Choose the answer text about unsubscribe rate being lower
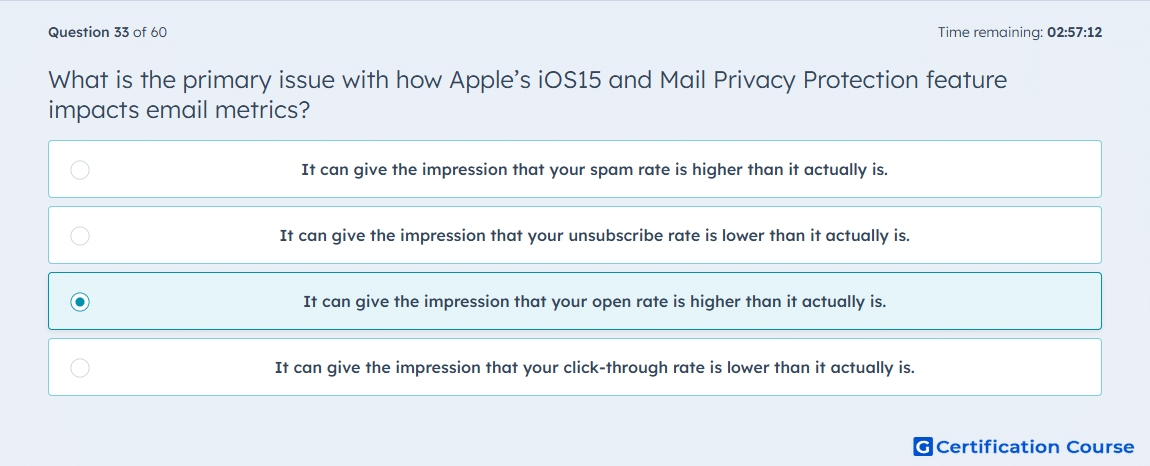This screenshot has width=1150, height=466. point(594,236)
